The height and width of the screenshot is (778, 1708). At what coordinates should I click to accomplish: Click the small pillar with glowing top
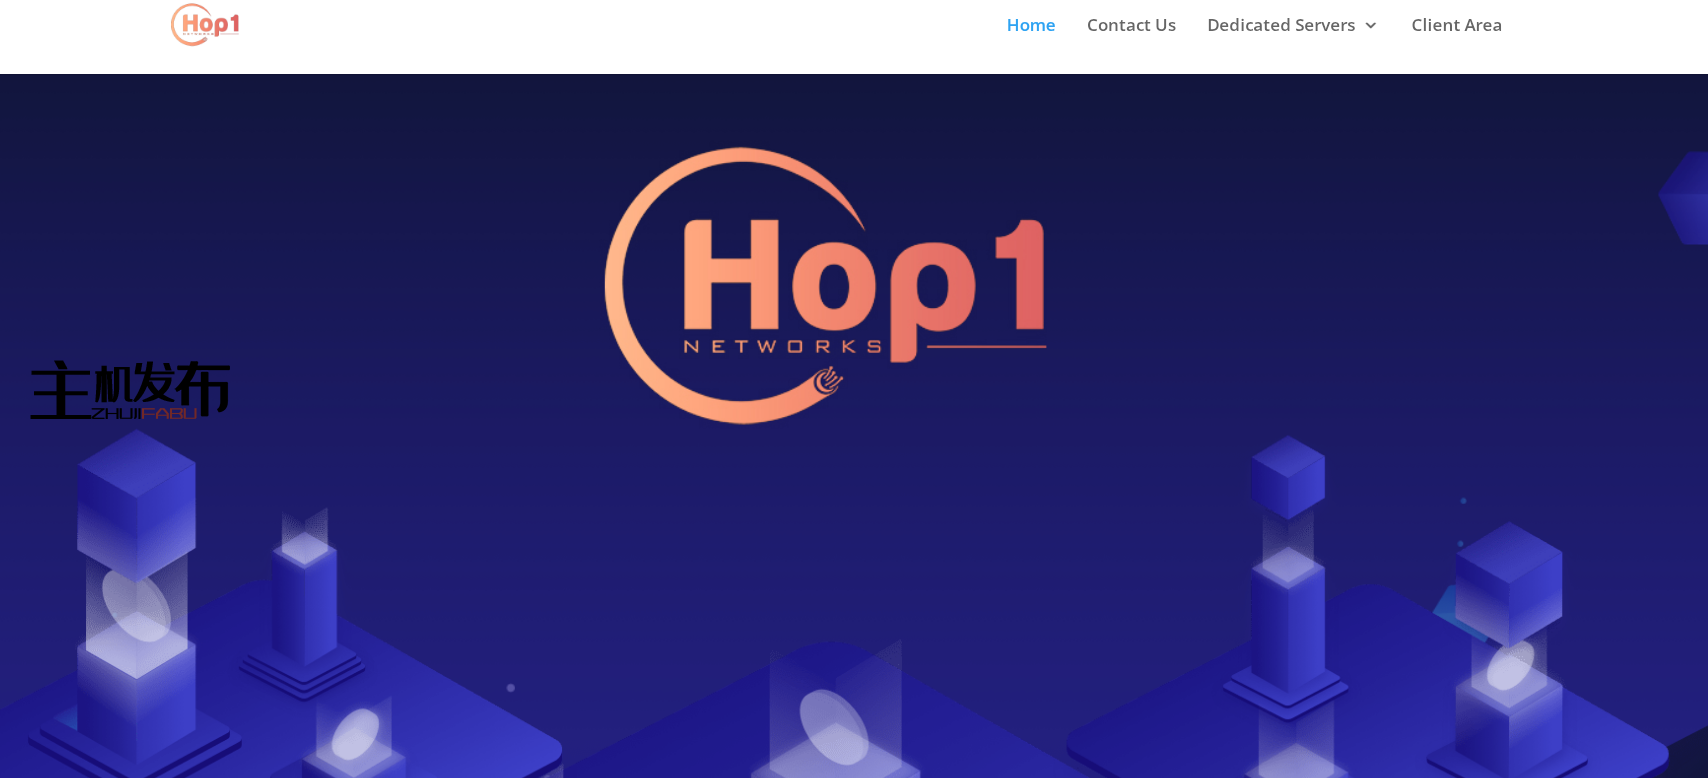[x=305, y=600]
